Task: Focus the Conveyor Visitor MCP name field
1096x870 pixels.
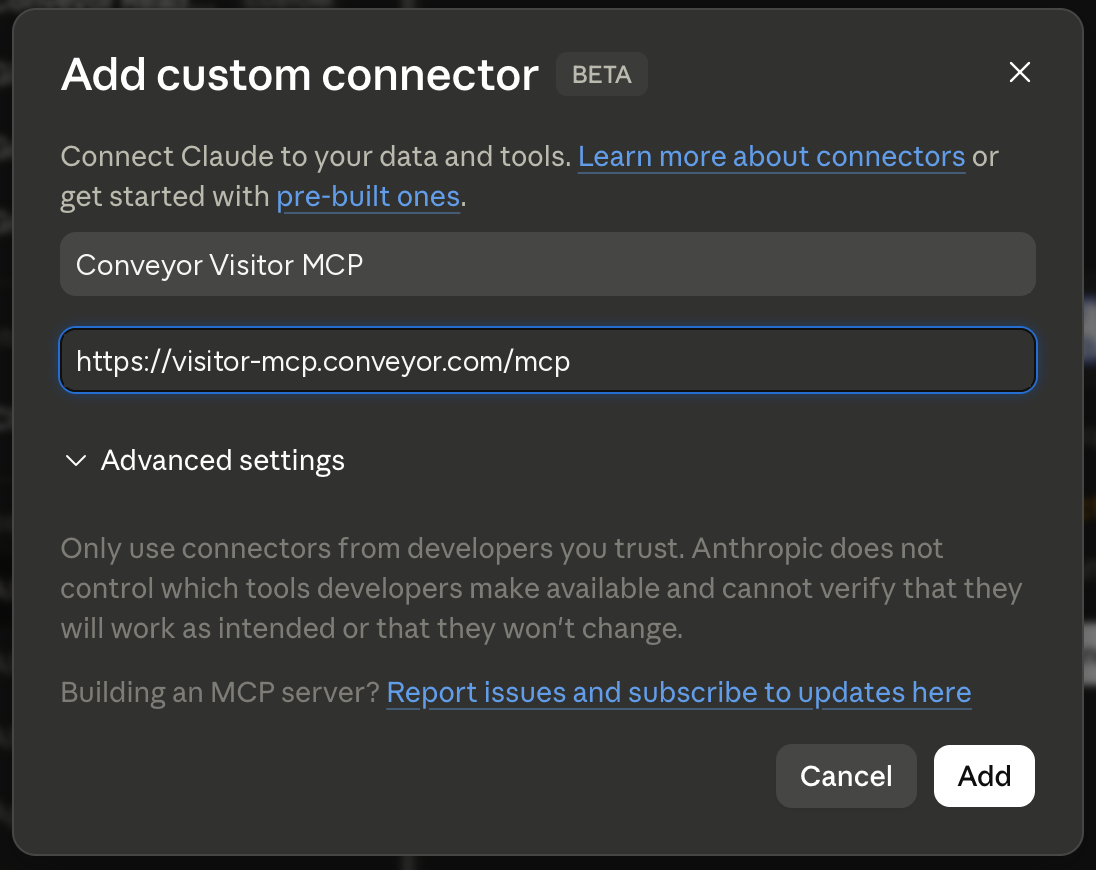Action: [x=548, y=264]
